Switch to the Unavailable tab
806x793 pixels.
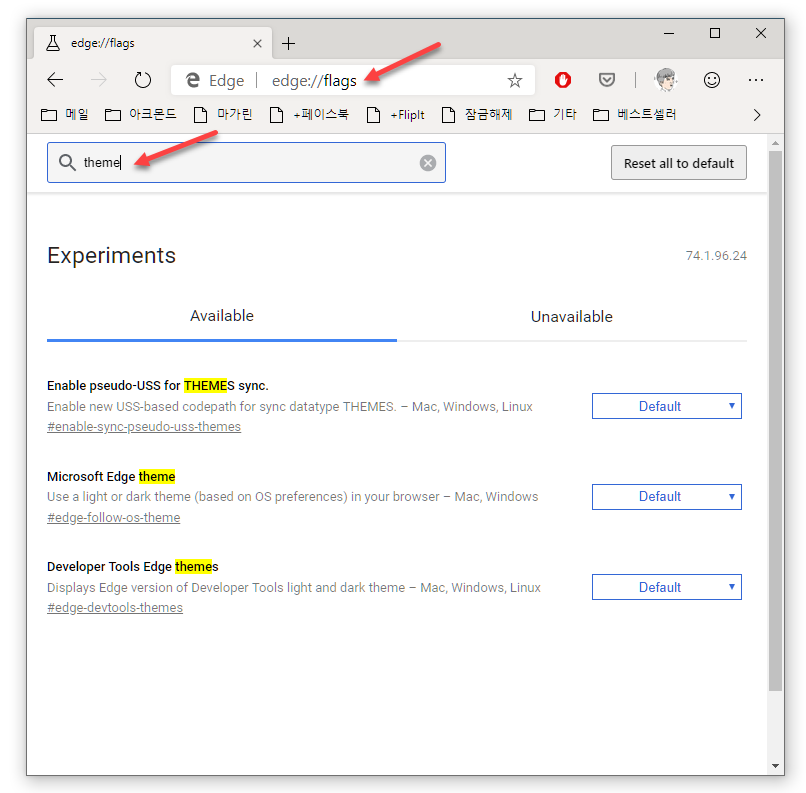(x=572, y=317)
